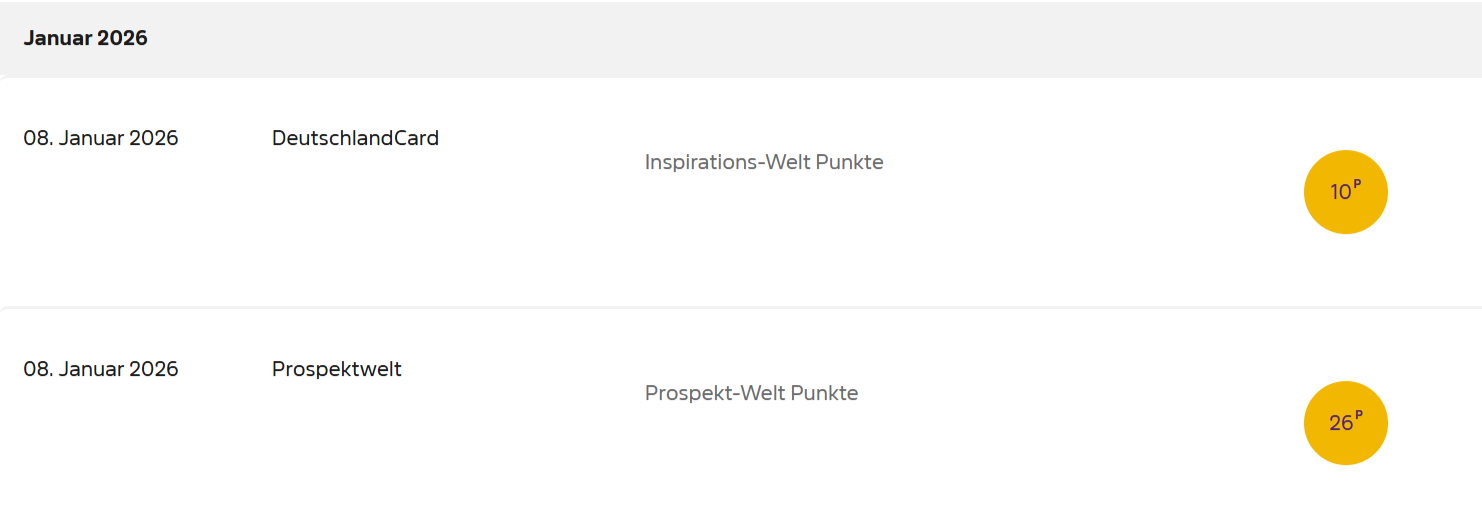The height and width of the screenshot is (523, 1482).
Task: Click the divider between the two entries
Action: (x=740, y=308)
